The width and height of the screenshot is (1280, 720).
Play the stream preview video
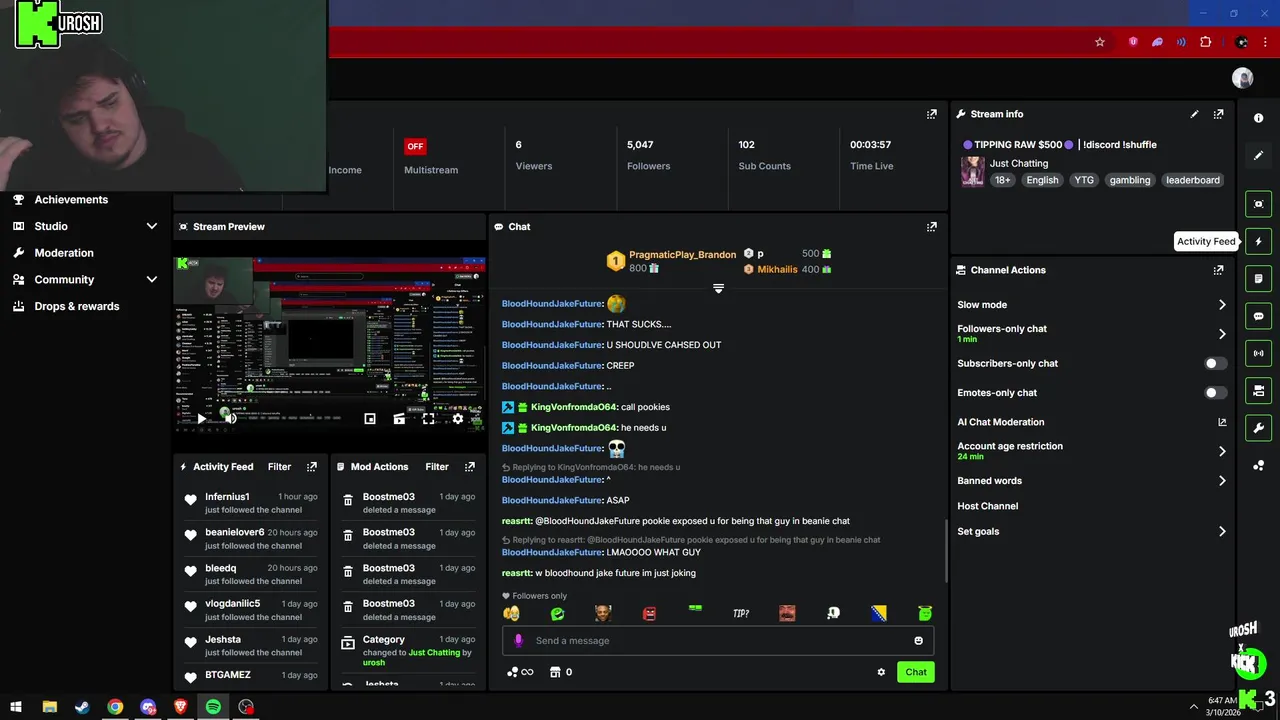(x=200, y=419)
